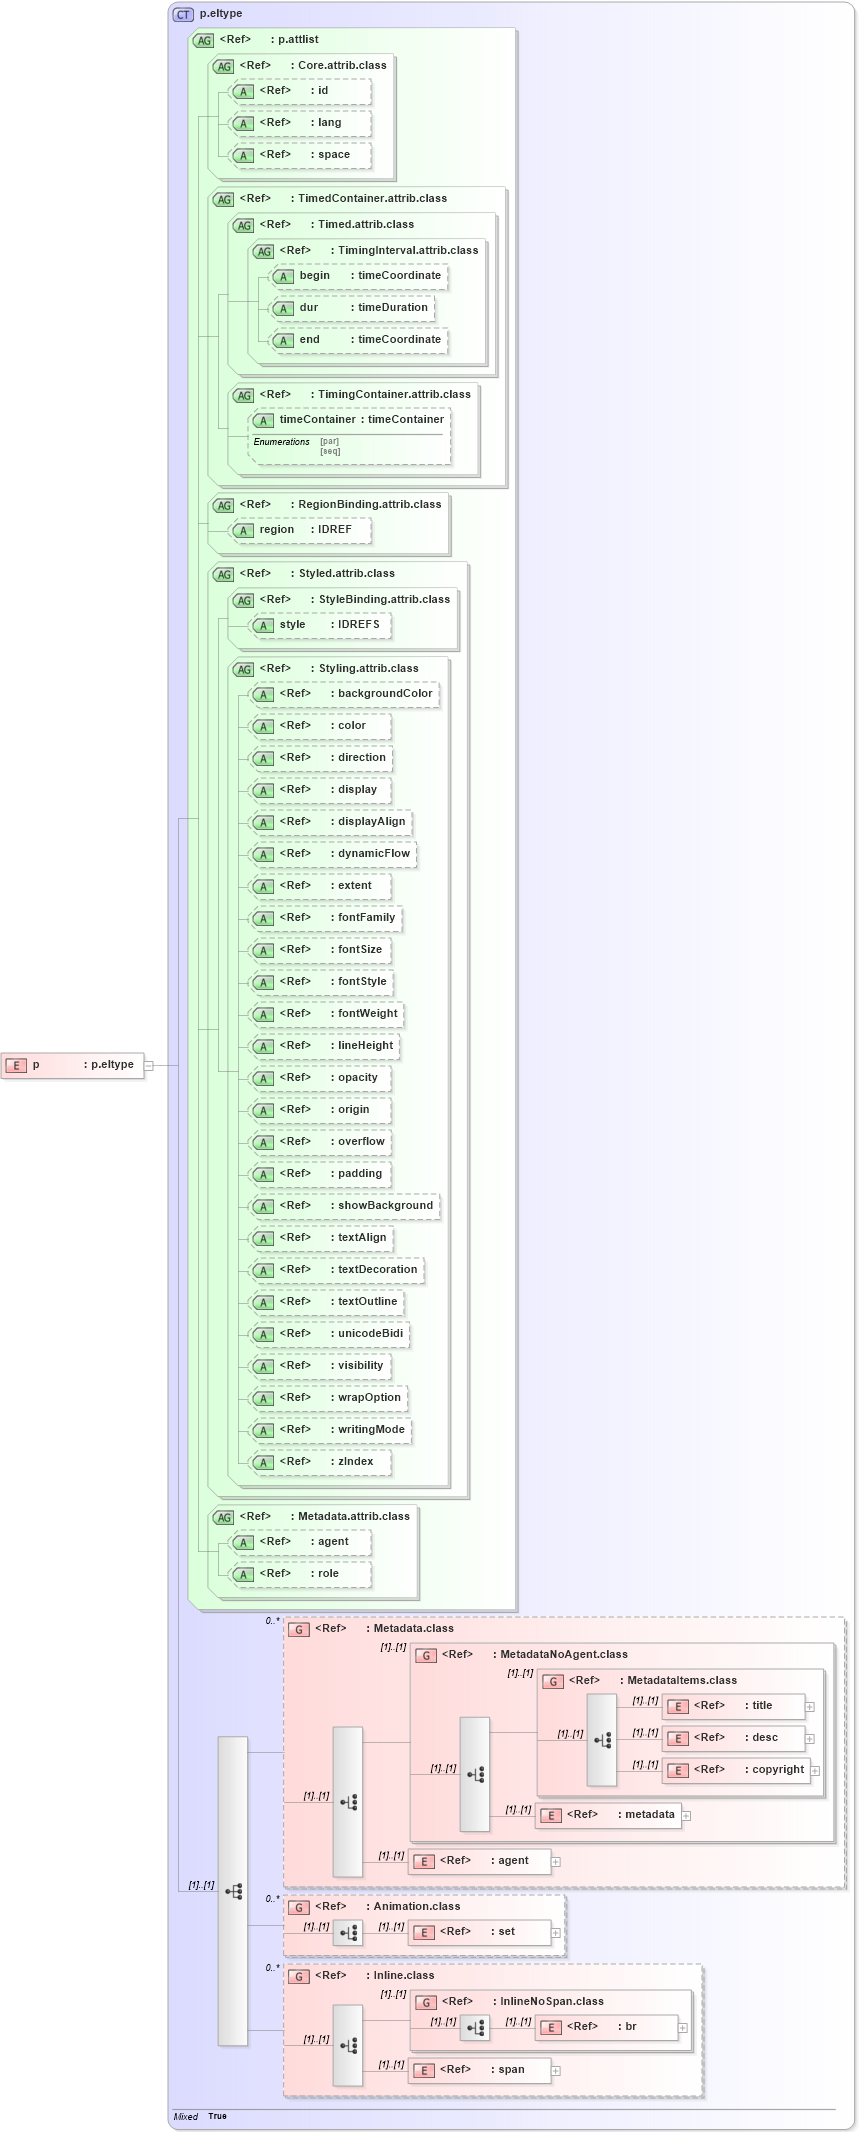Expand the title element plus box
The image size is (859, 2132).
[810, 1707]
